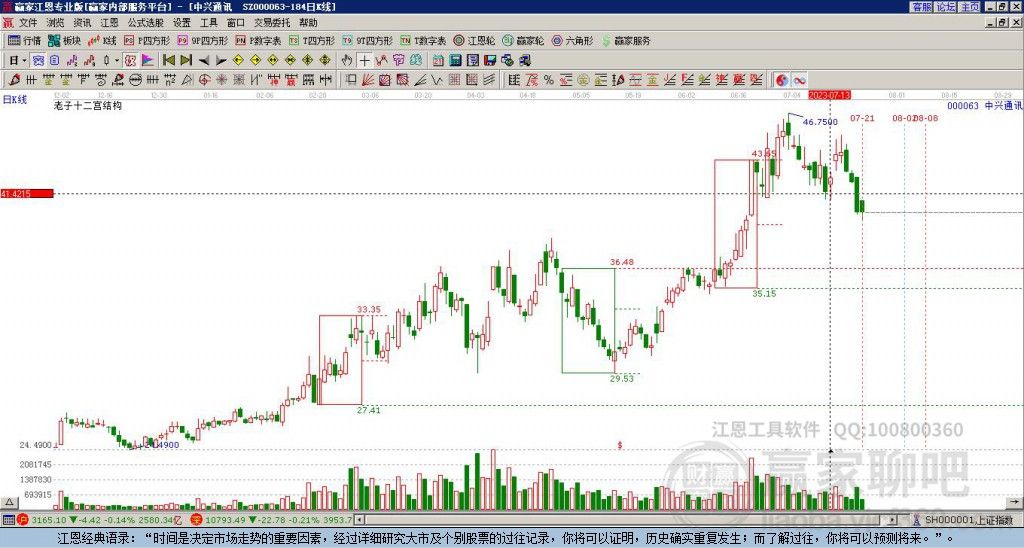This screenshot has width=1024, height=548.
Task: Click the 客服 customer service button
Action: point(921,6)
